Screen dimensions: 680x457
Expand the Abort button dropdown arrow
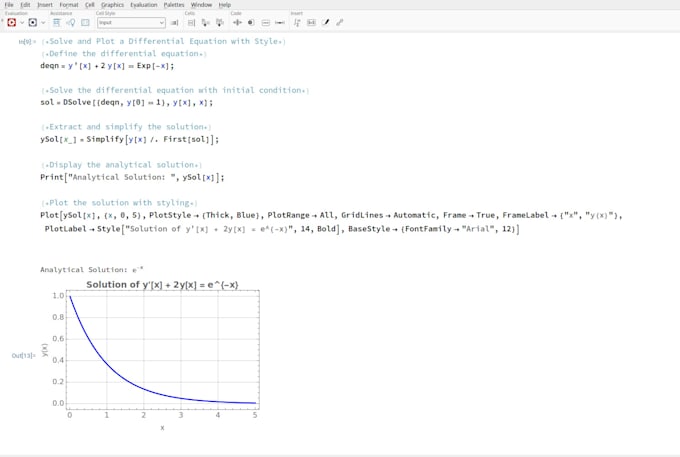pyautogui.click(x=43, y=23)
